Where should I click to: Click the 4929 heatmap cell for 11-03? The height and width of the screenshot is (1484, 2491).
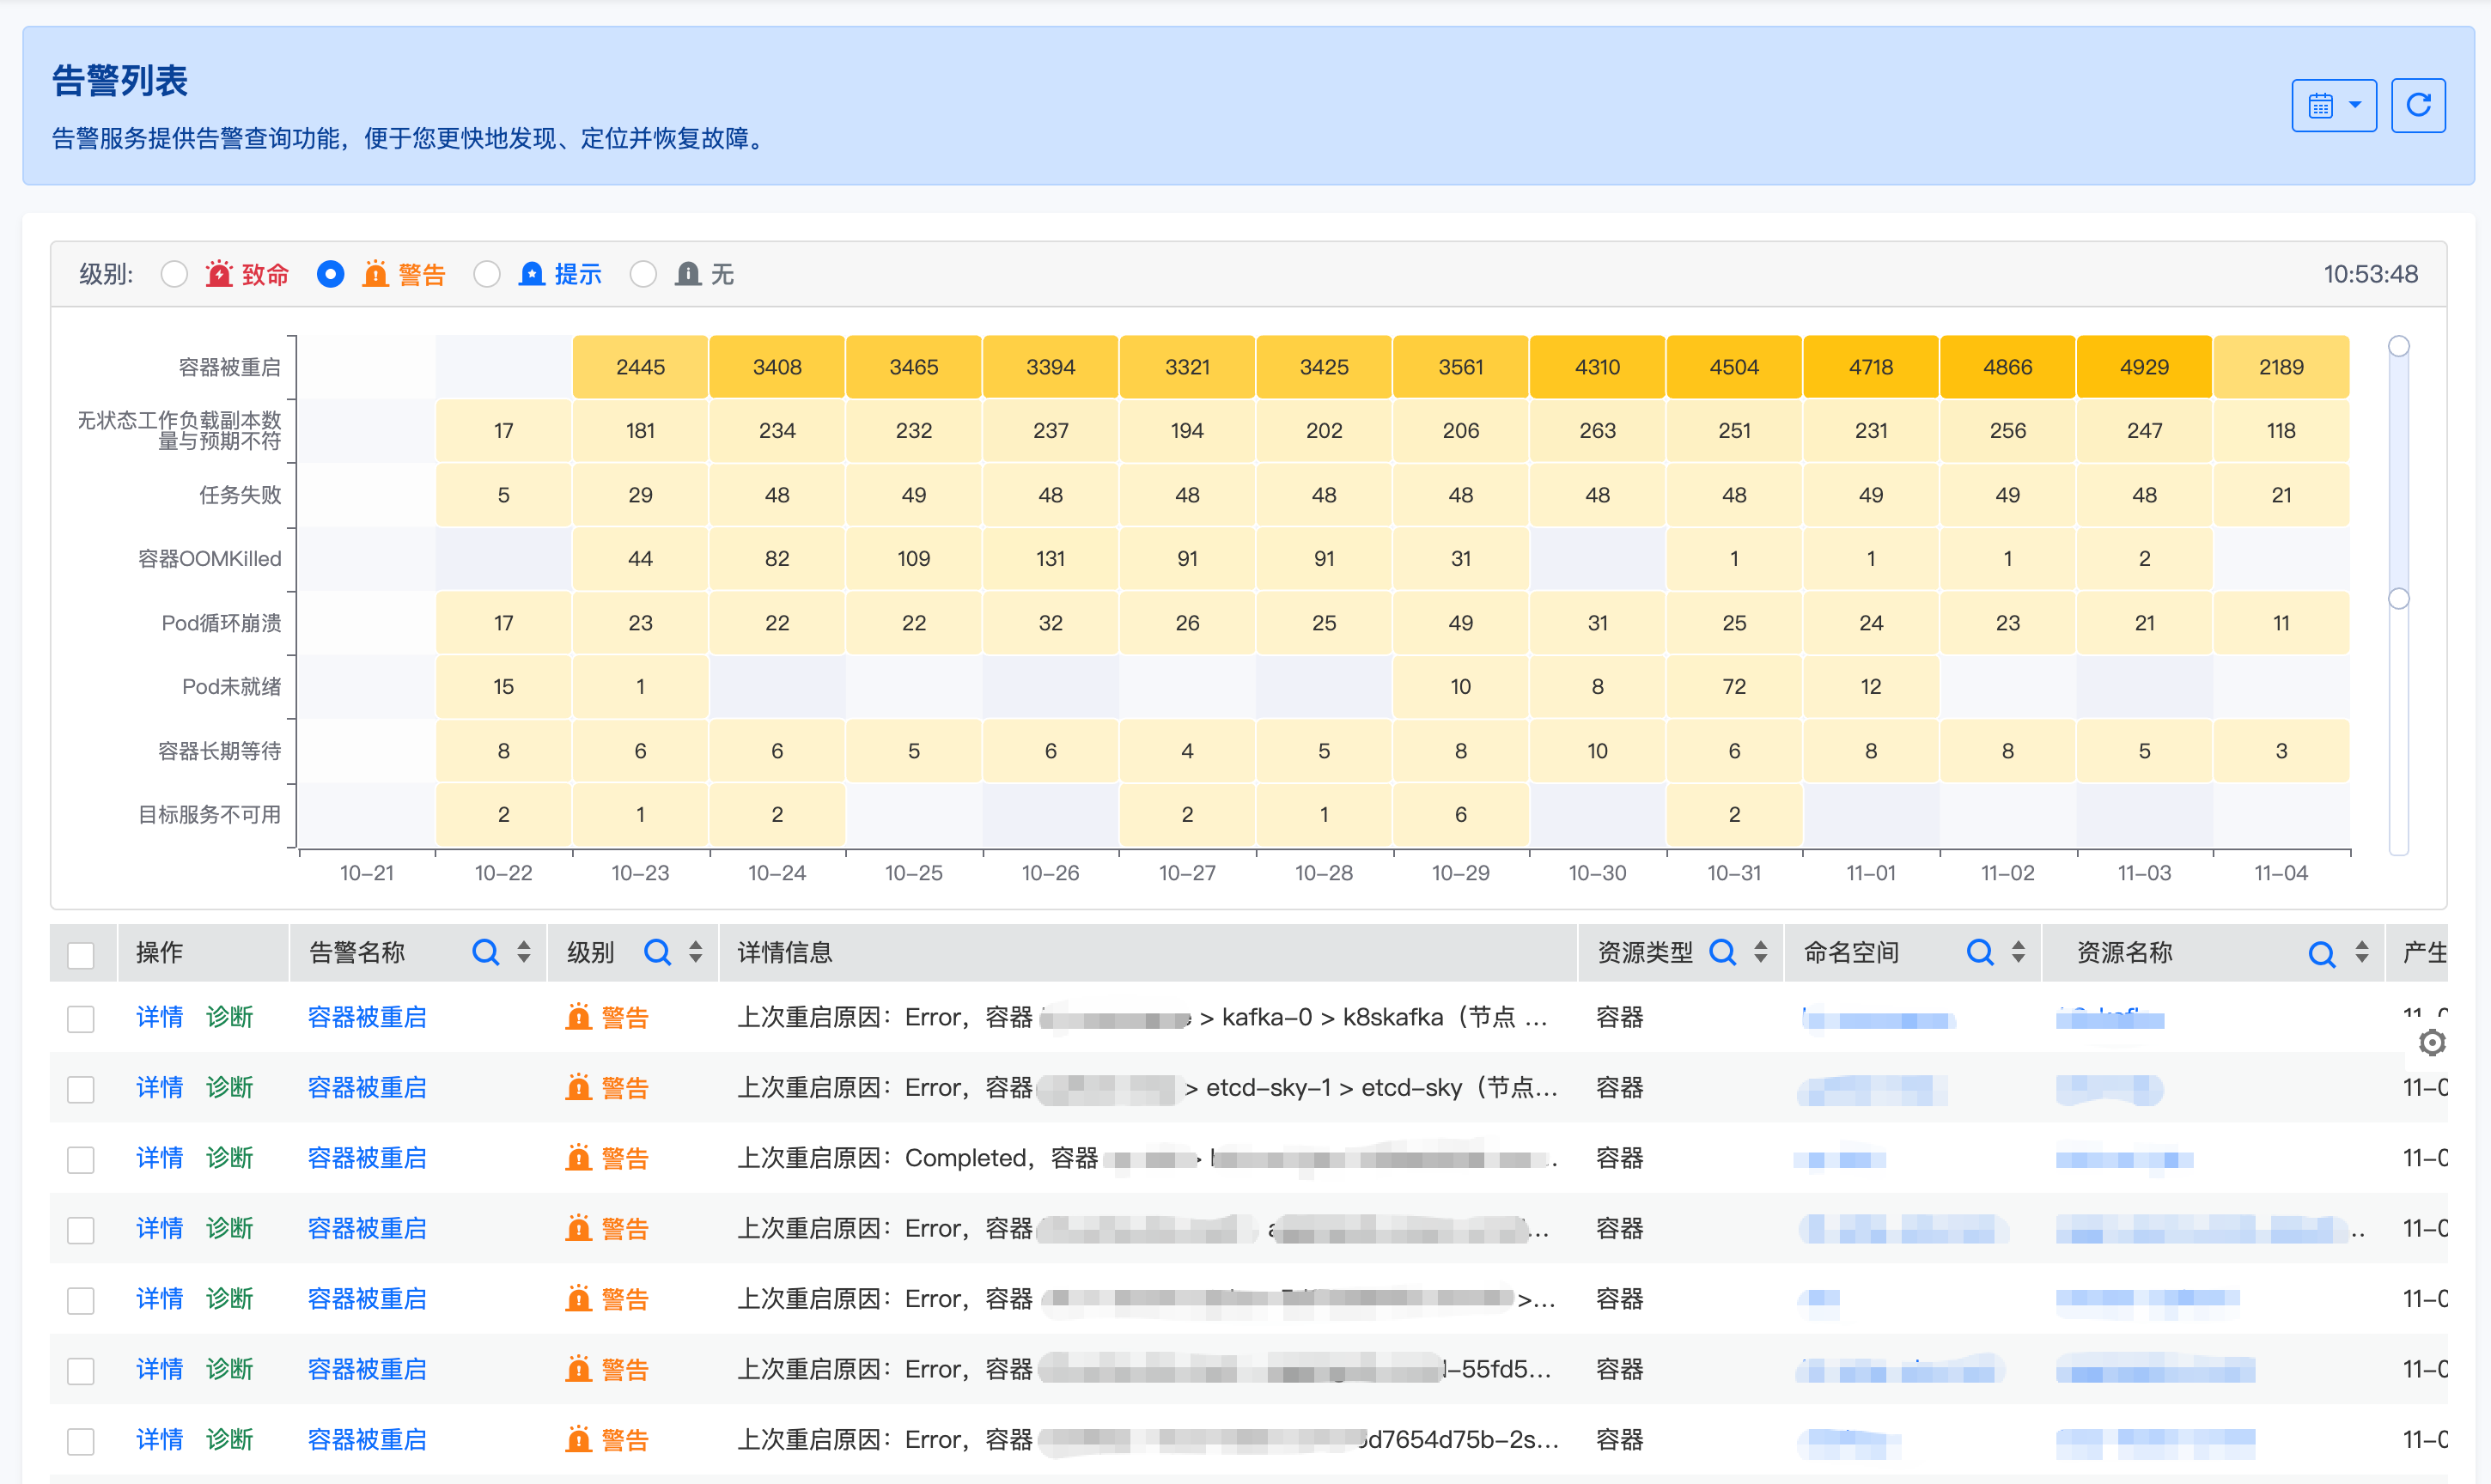2144,367
